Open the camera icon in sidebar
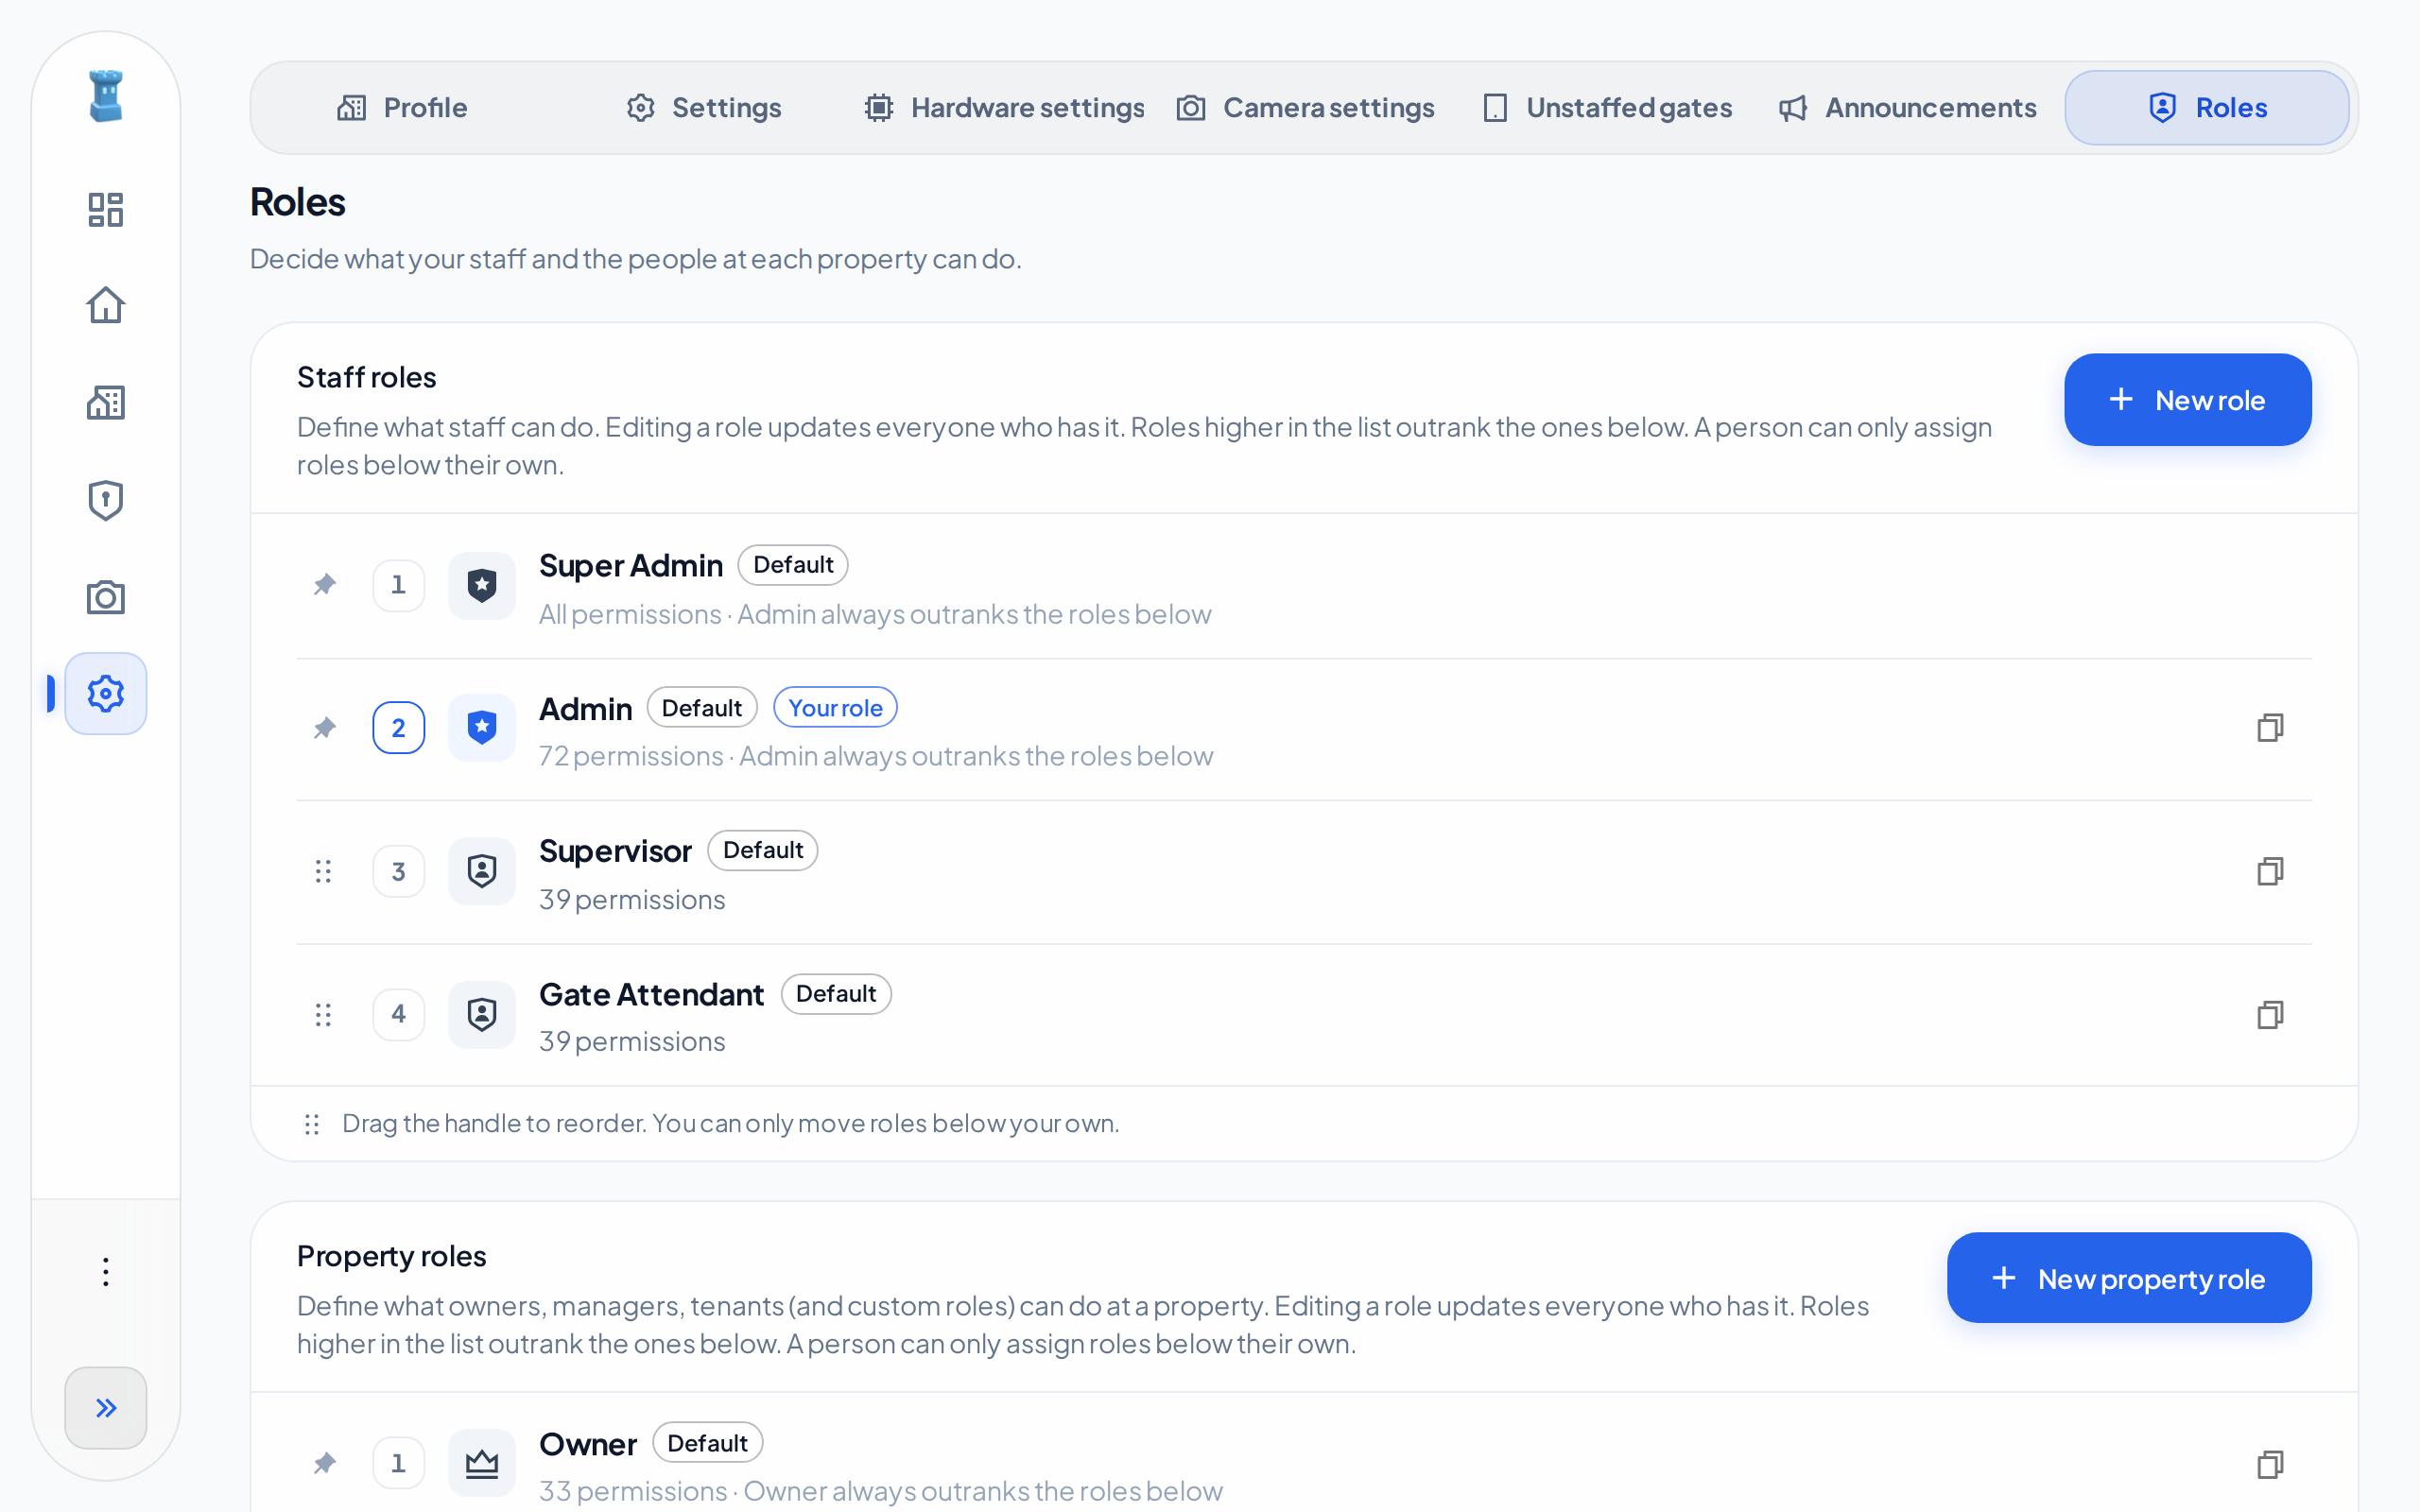Viewport: 2420px width, 1512px height. pos(105,597)
